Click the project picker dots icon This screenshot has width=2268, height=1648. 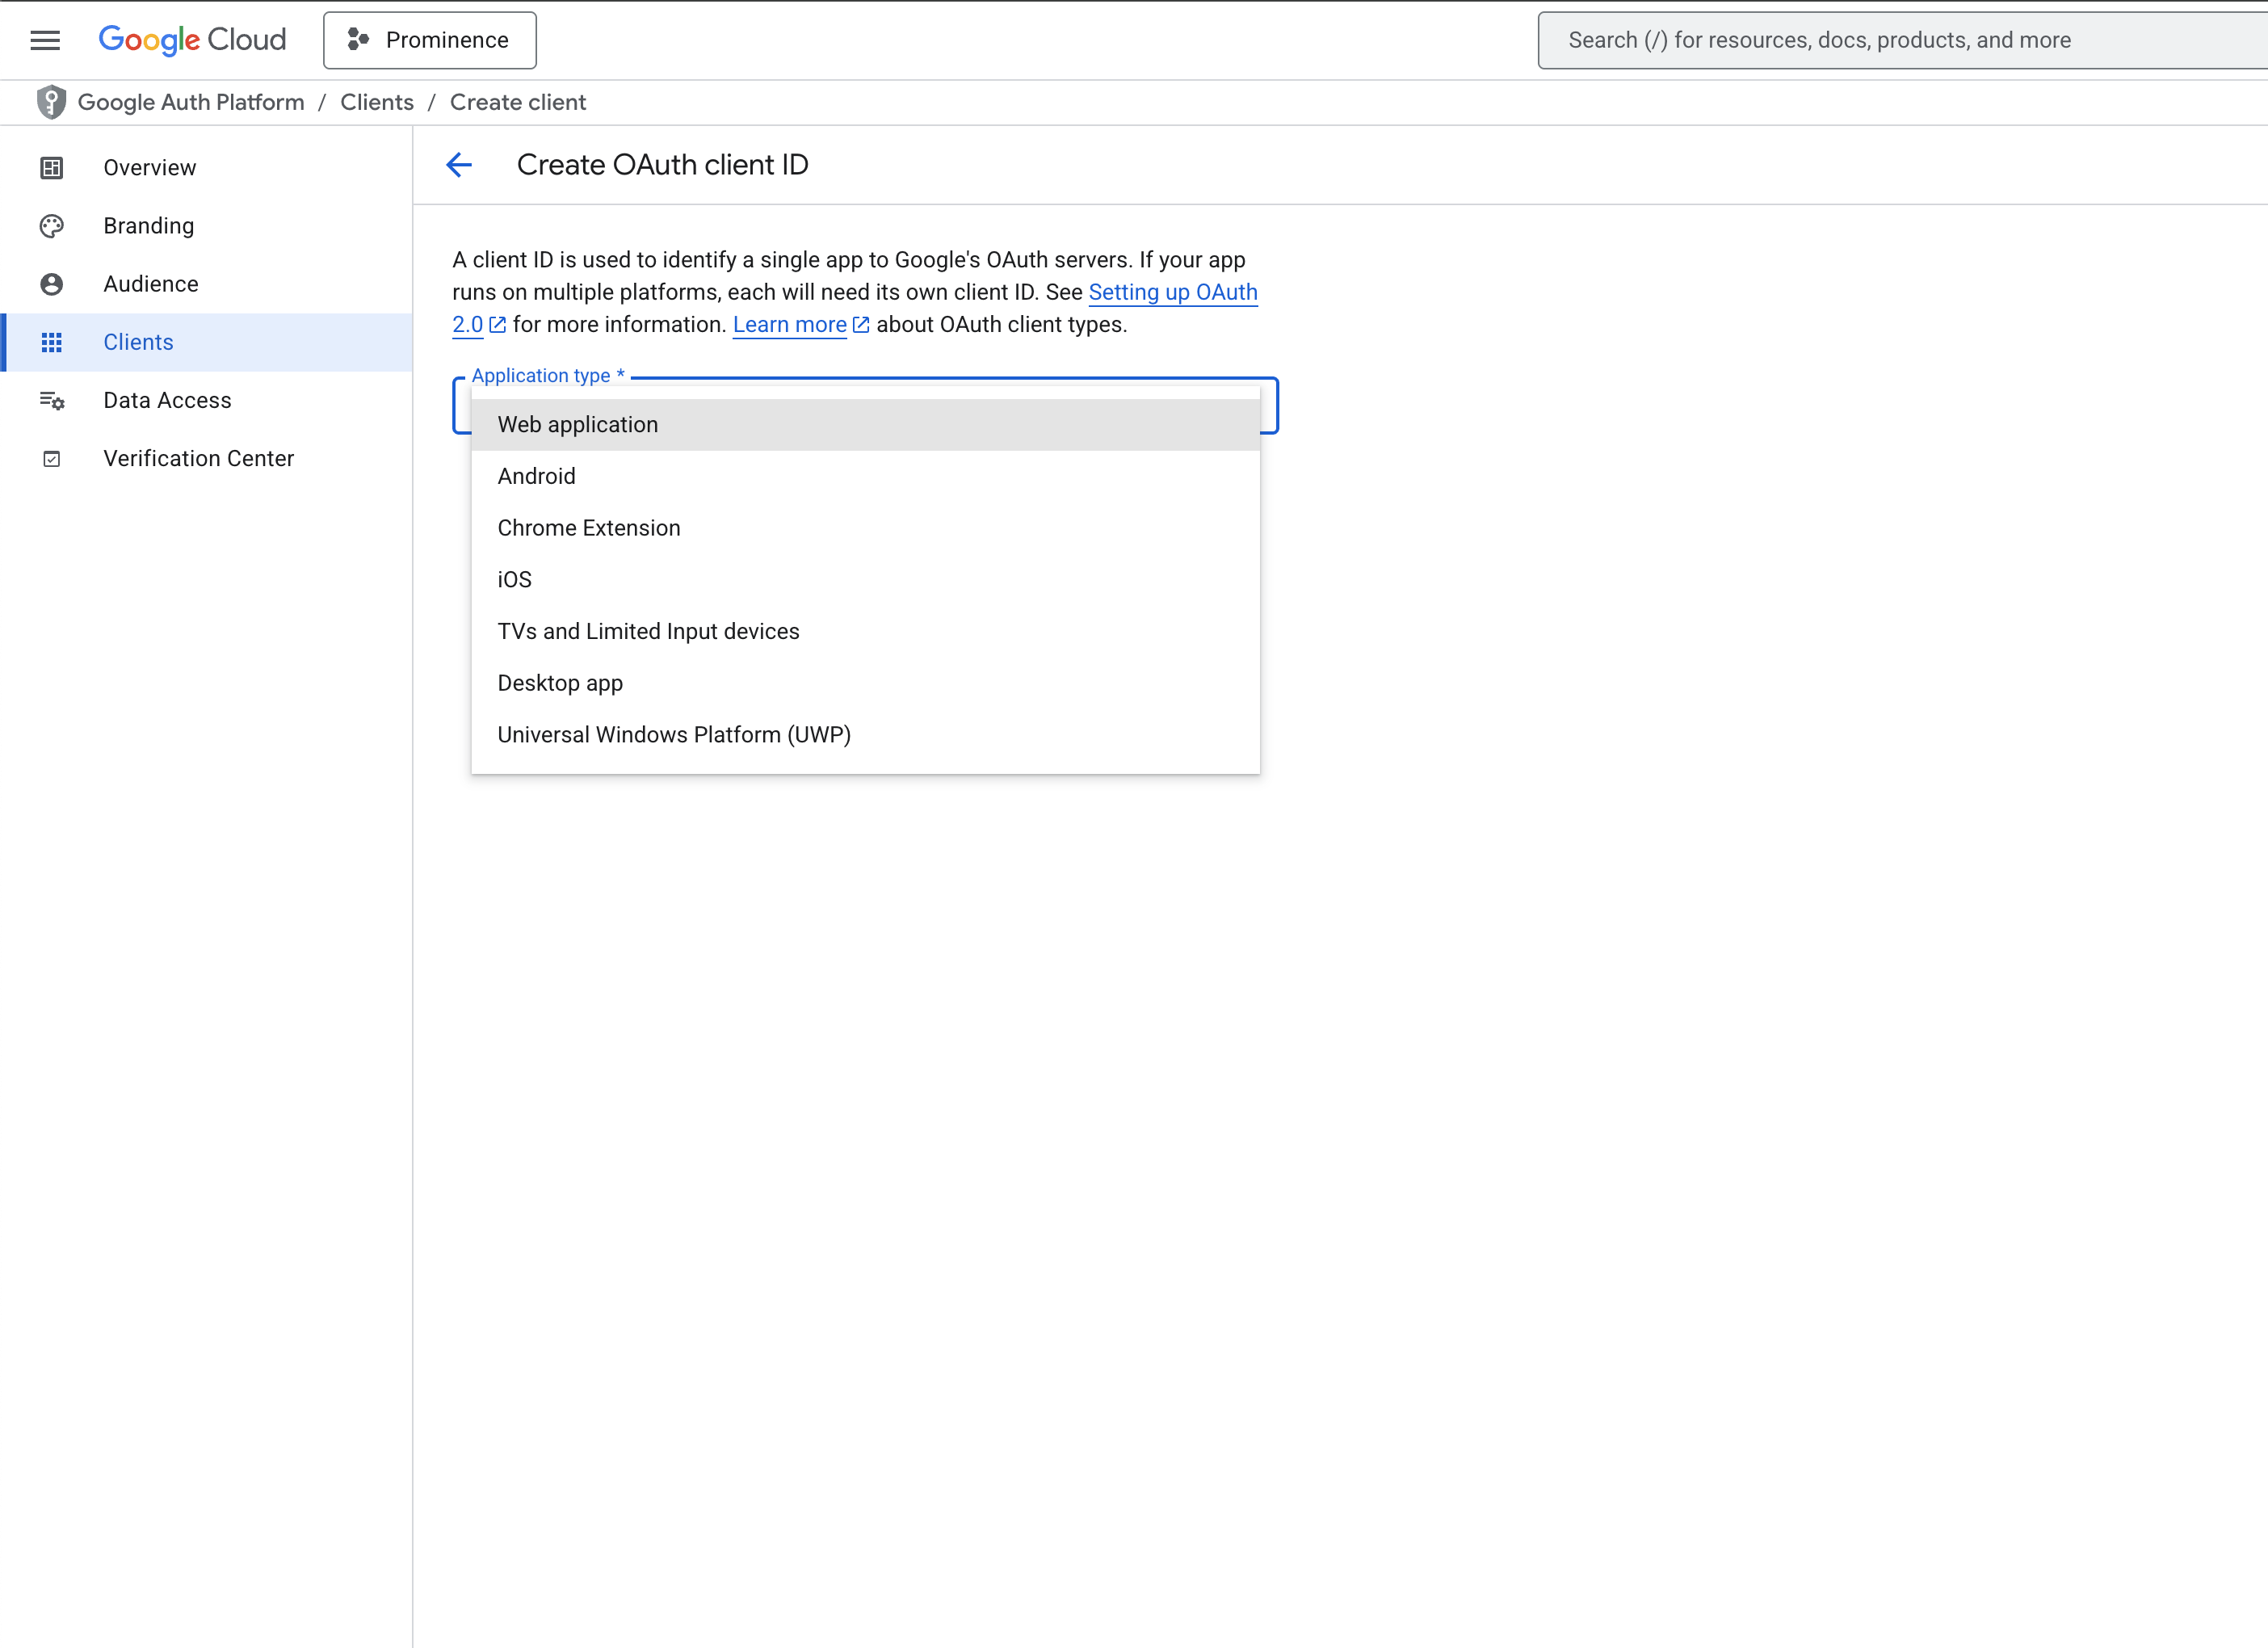(358, 40)
